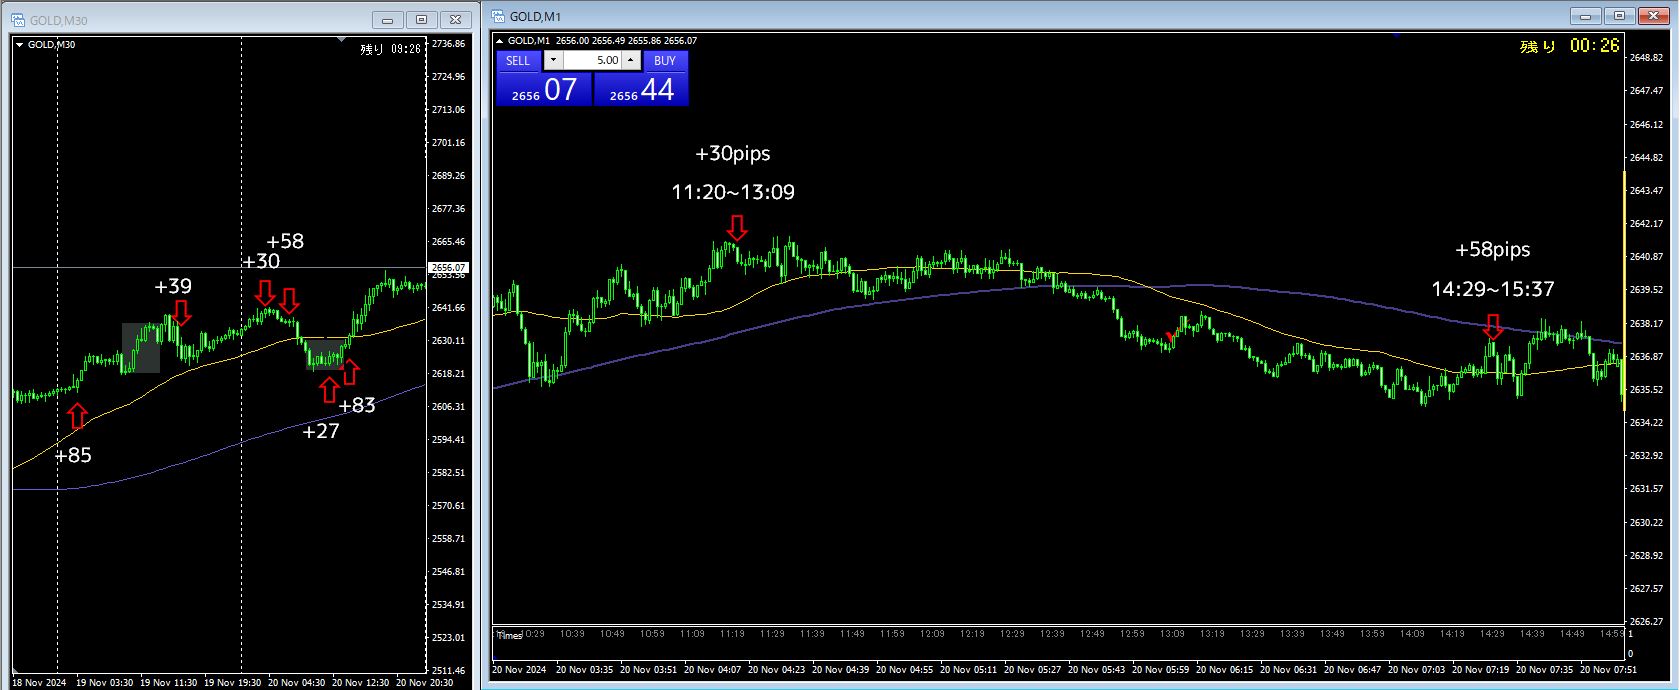Screen dimensions: 1680x690
Task: Click the SELL button in GOLD,M1 chart
Action: 518,60
